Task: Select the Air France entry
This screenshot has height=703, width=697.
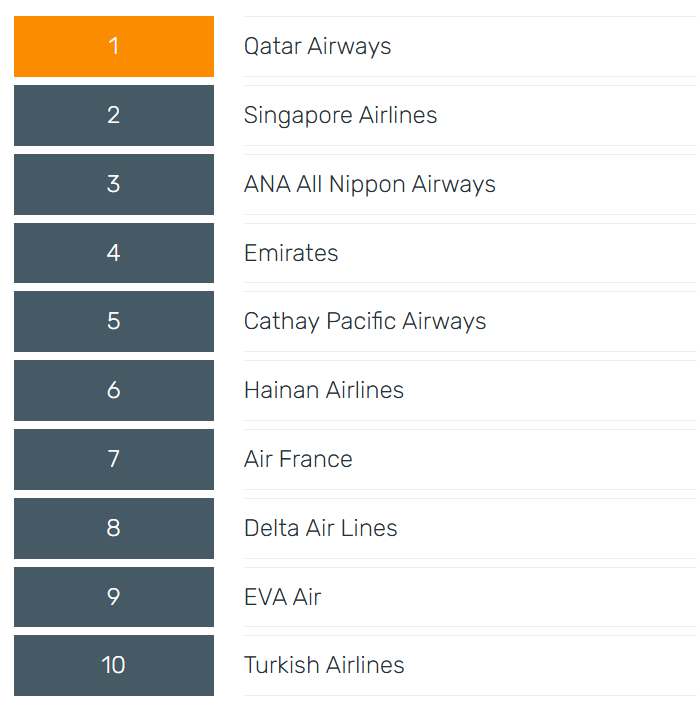Action: point(298,459)
